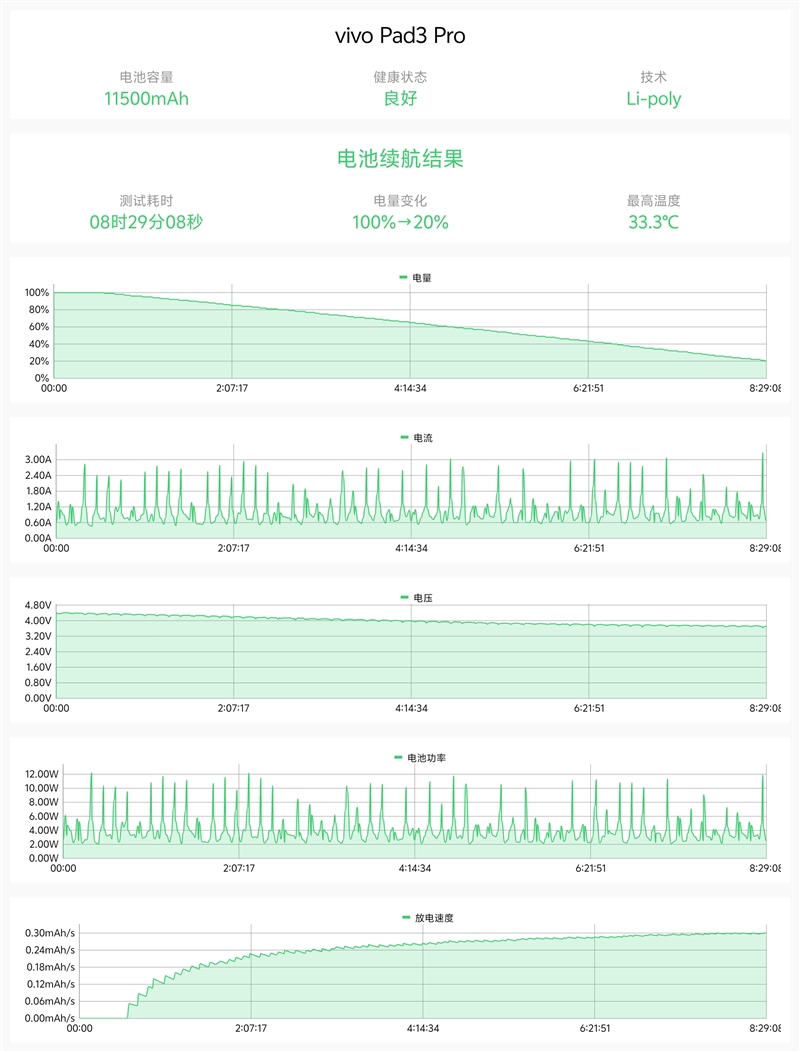Image resolution: width=800 pixels, height=1052 pixels.
Task: Click the 电池续航结果 heading
Action: click(400, 159)
